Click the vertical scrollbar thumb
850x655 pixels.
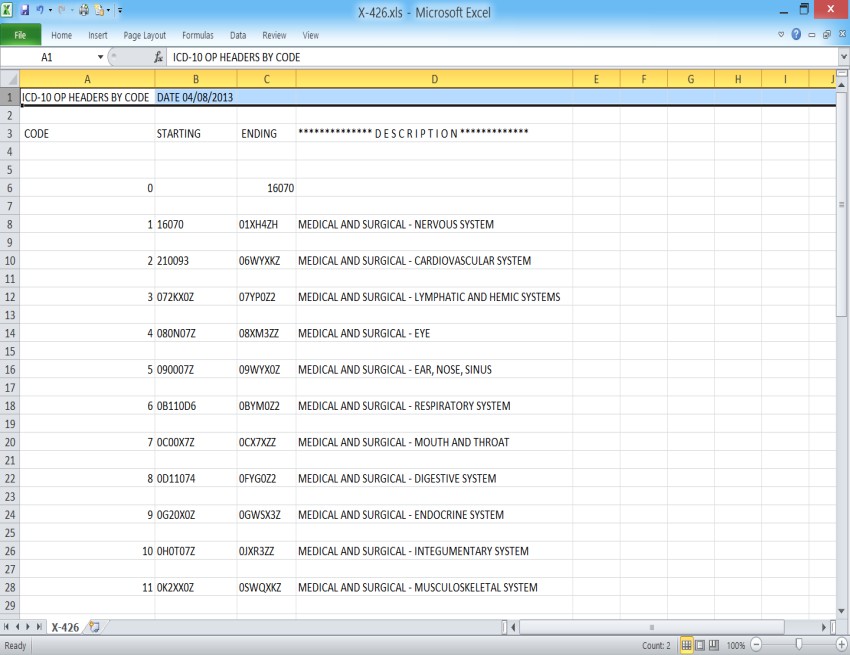point(841,204)
